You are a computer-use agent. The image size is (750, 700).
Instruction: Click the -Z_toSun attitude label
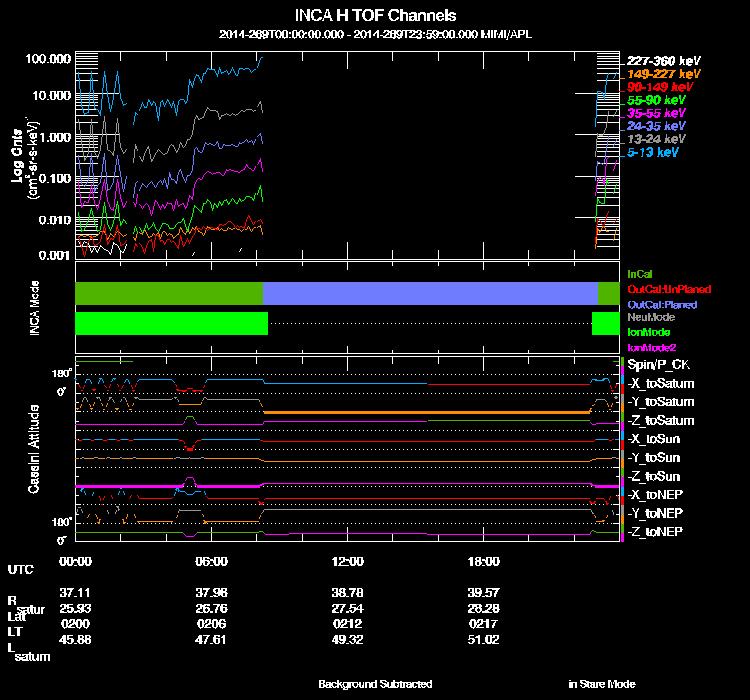(653, 476)
